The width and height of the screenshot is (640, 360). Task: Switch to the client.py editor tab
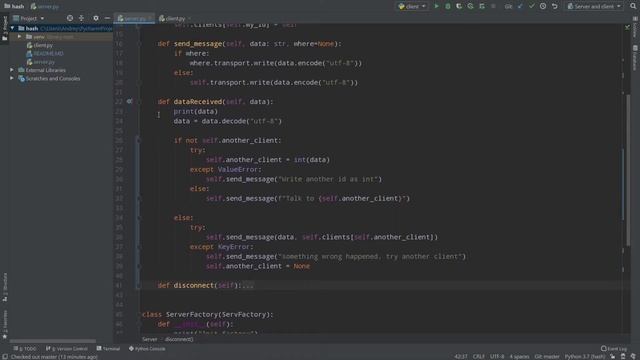[175, 18]
